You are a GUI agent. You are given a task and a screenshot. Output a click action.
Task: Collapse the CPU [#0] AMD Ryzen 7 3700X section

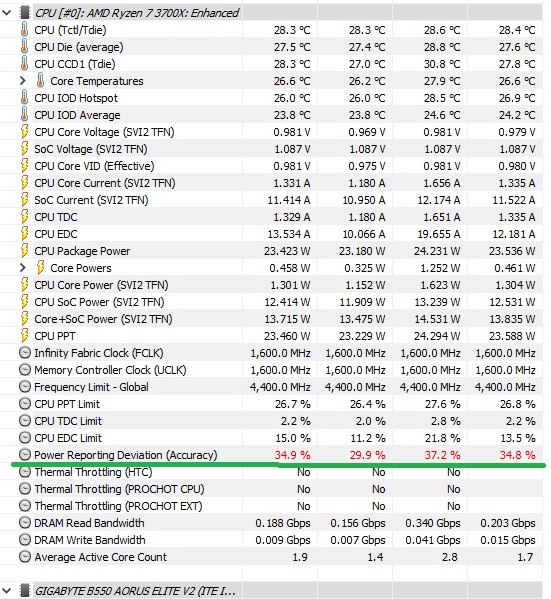(x=6, y=13)
